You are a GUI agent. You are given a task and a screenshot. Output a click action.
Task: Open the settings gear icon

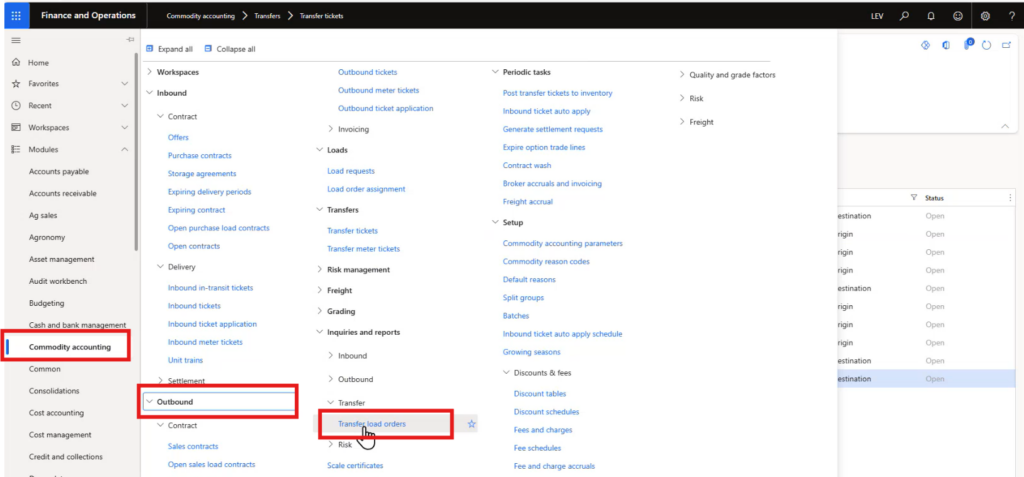click(985, 16)
